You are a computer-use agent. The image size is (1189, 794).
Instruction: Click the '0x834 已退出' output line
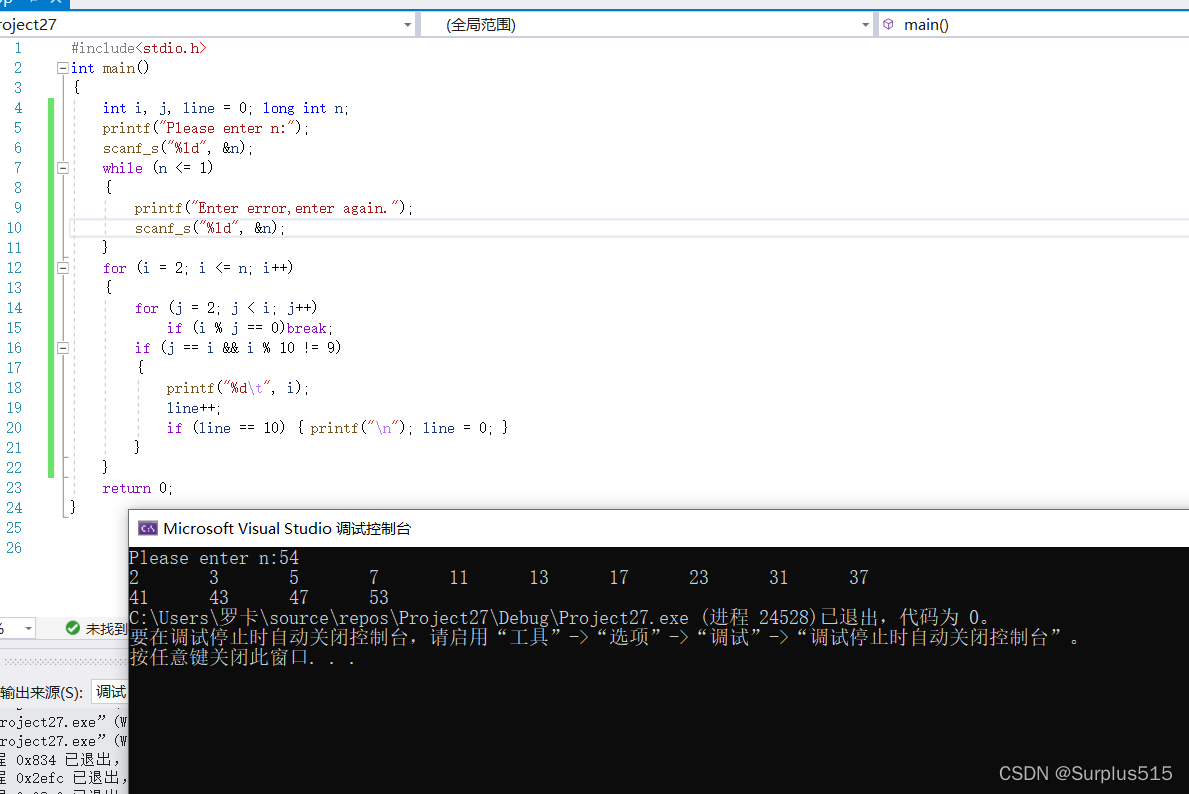click(x=61, y=759)
